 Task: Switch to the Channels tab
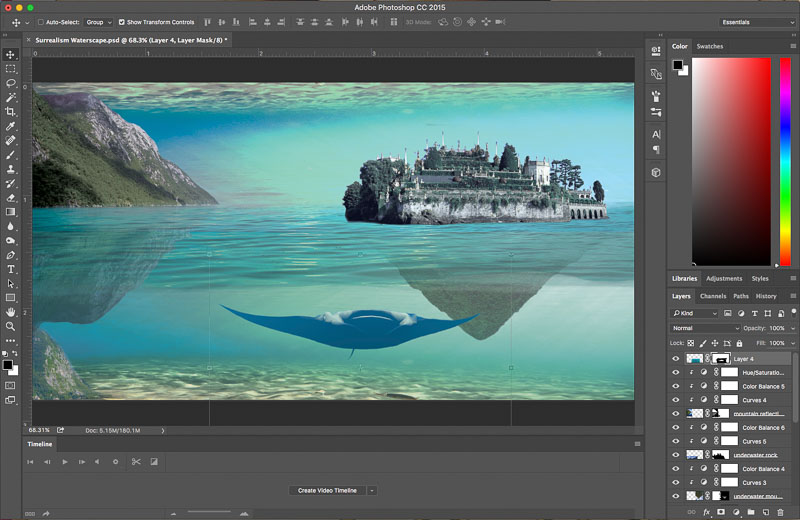pos(713,296)
